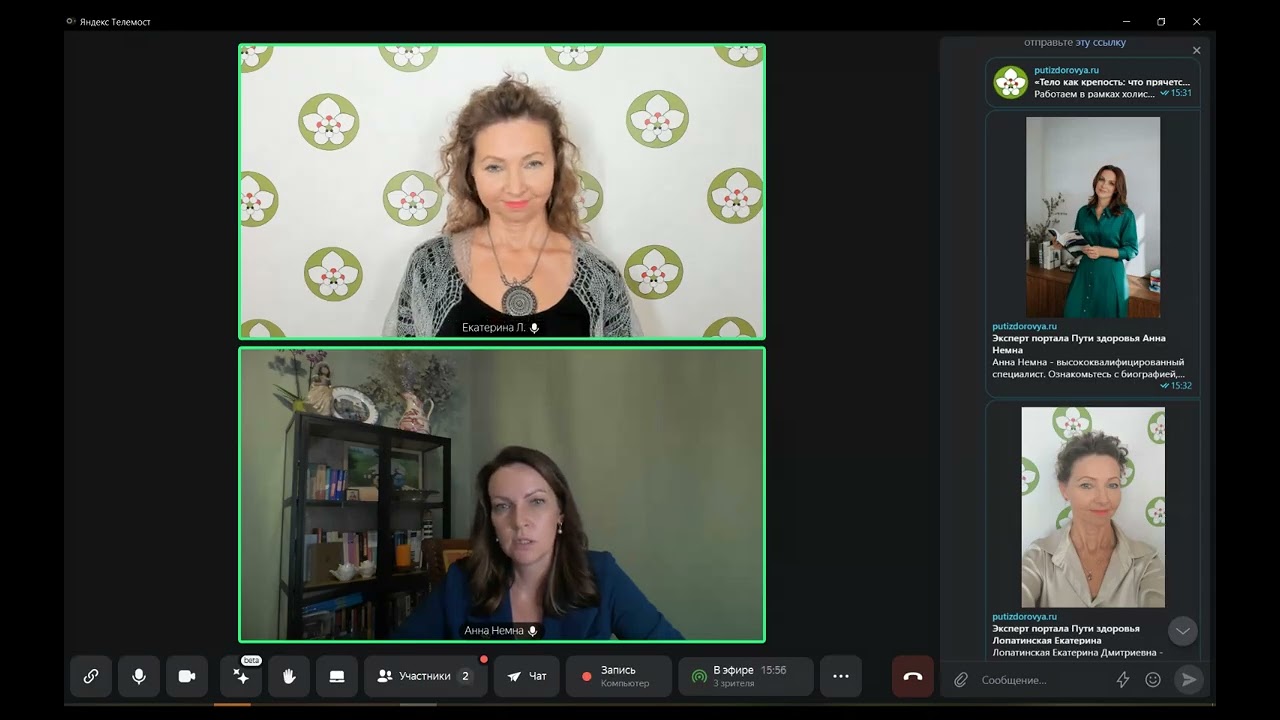Click Екатерина Л. name label microphone indicator
The height and width of the screenshot is (720, 1280).
(x=534, y=328)
